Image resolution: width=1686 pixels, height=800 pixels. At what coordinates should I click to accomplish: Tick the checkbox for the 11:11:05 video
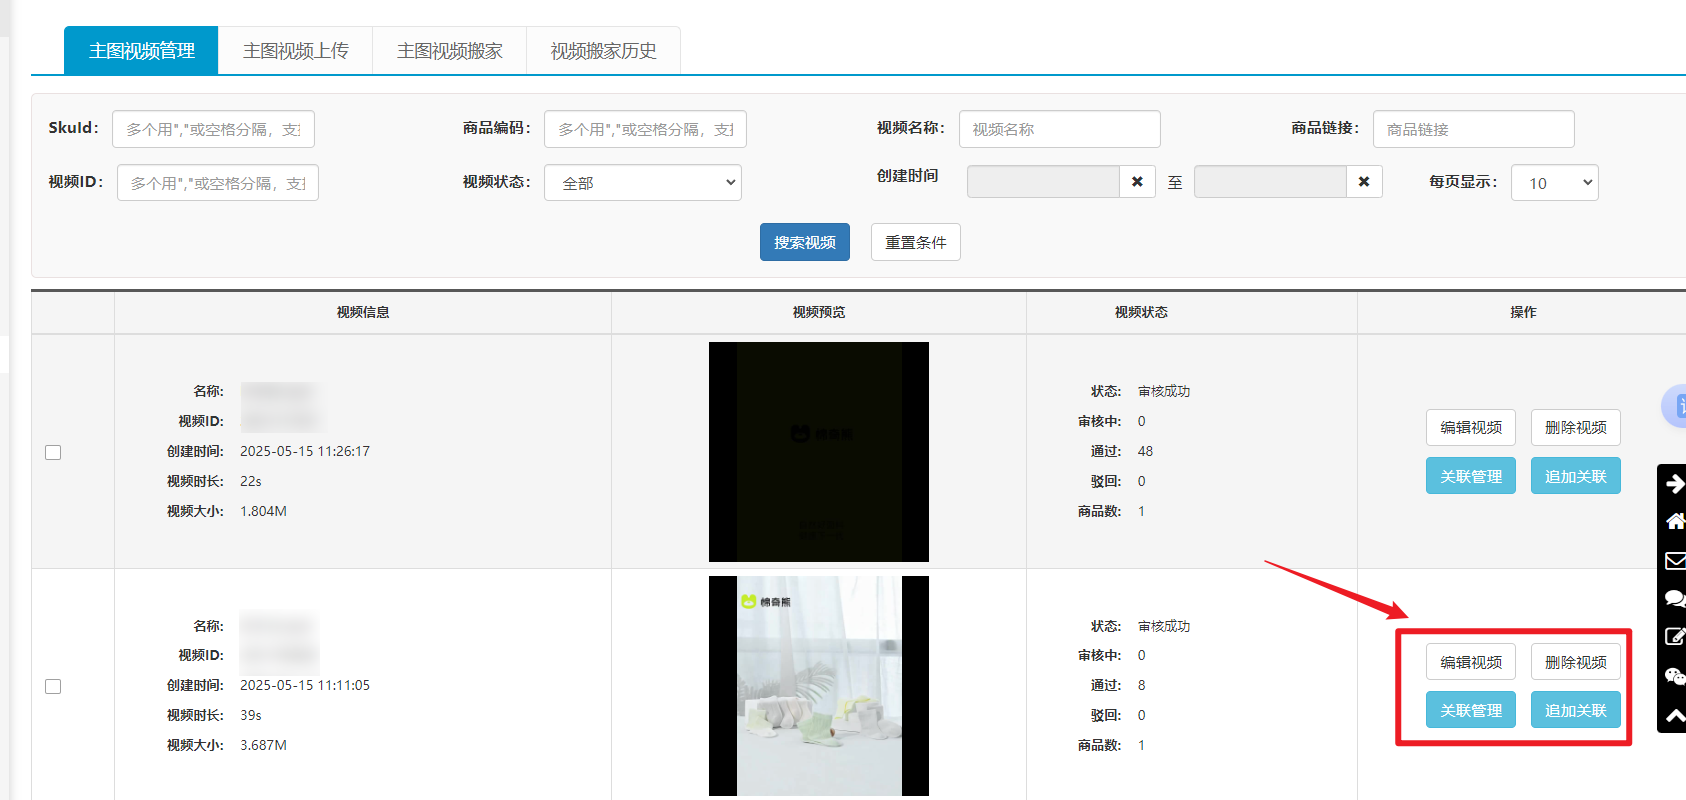point(53,687)
